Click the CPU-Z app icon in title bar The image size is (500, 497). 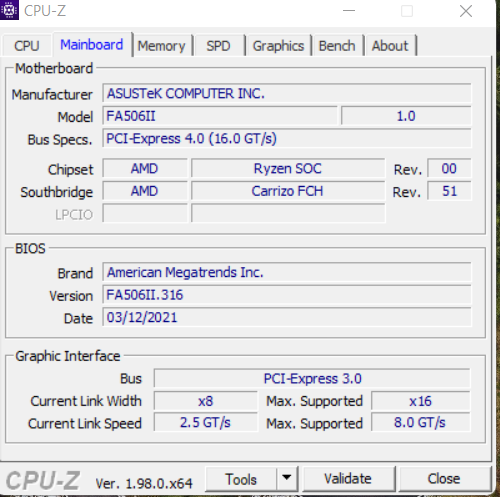(x=9, y=10)
